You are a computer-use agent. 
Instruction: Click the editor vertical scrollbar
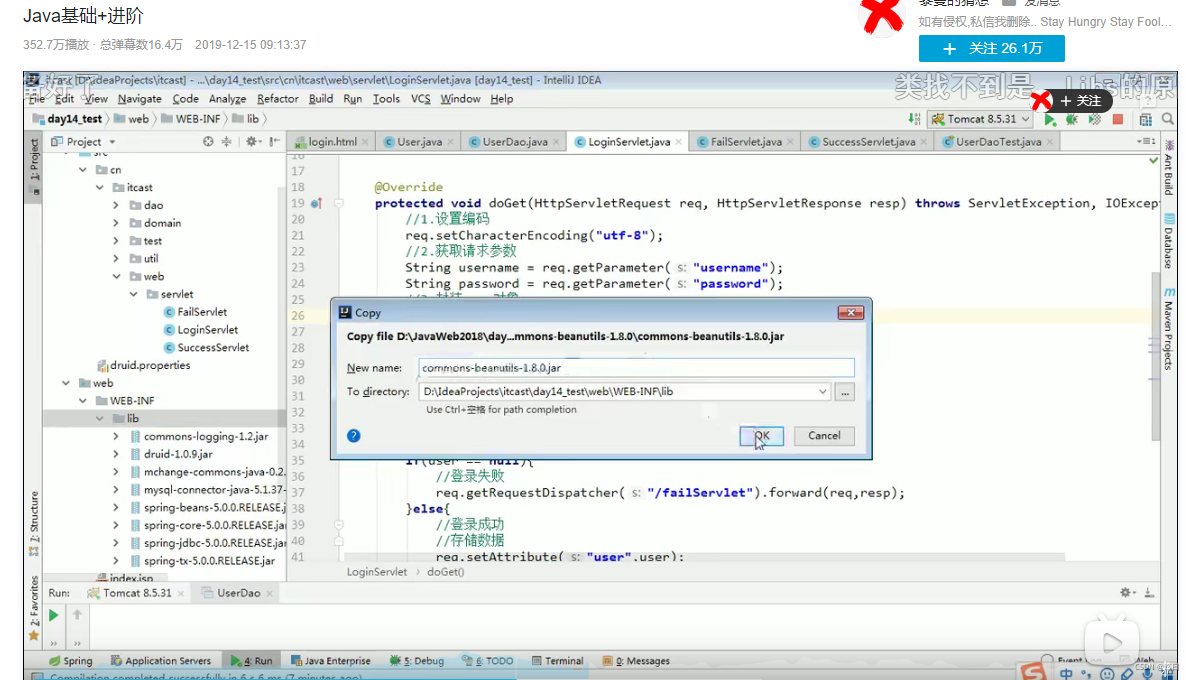pos(1155,356)
